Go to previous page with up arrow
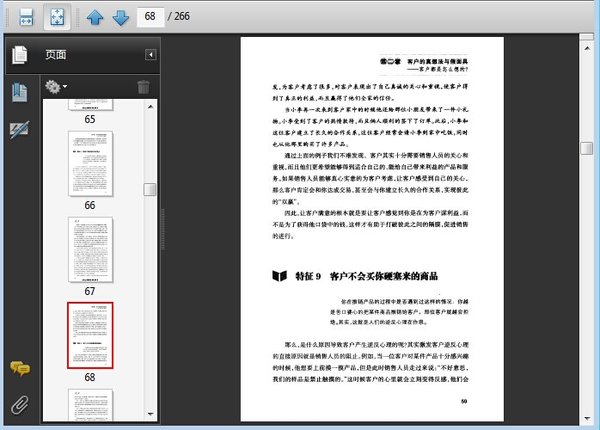Viewport: 600px width, 430px height. [95, 17]
